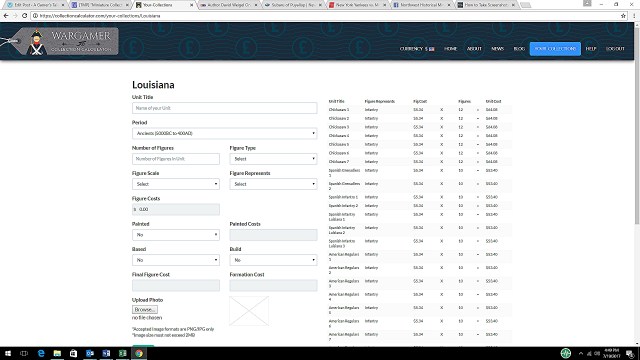Open the Figure Type select dropdown
The width and height of the screenshot is (640, 360).
point(273,159)
